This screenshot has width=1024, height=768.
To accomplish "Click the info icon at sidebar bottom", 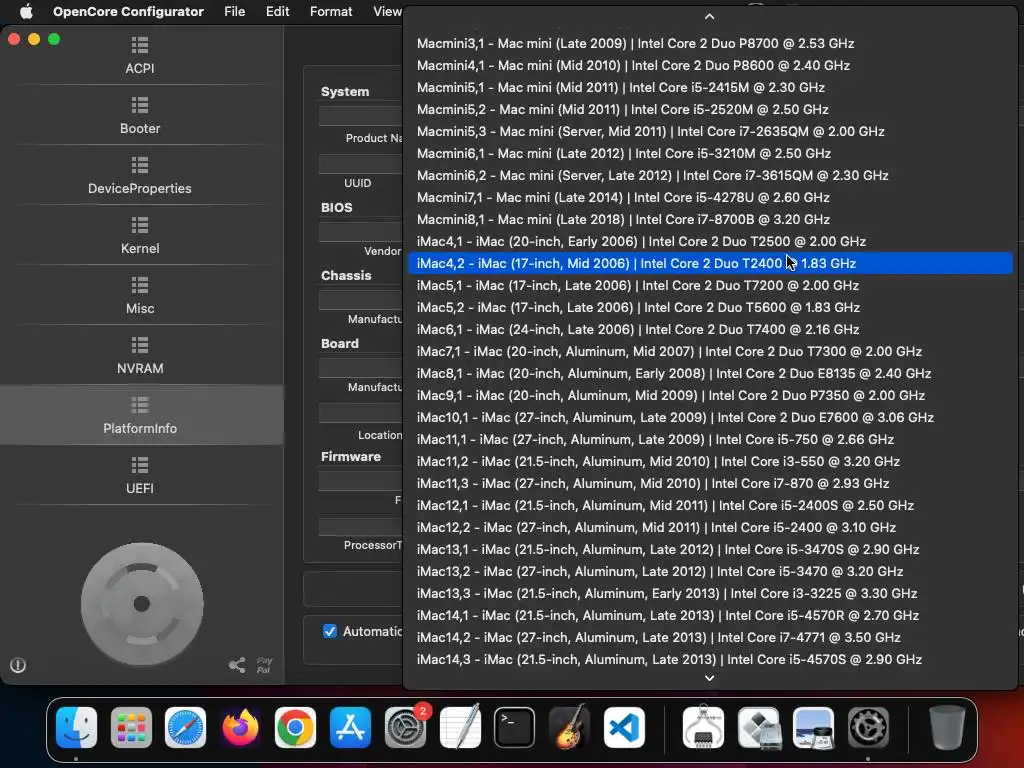I will [18, 665].
